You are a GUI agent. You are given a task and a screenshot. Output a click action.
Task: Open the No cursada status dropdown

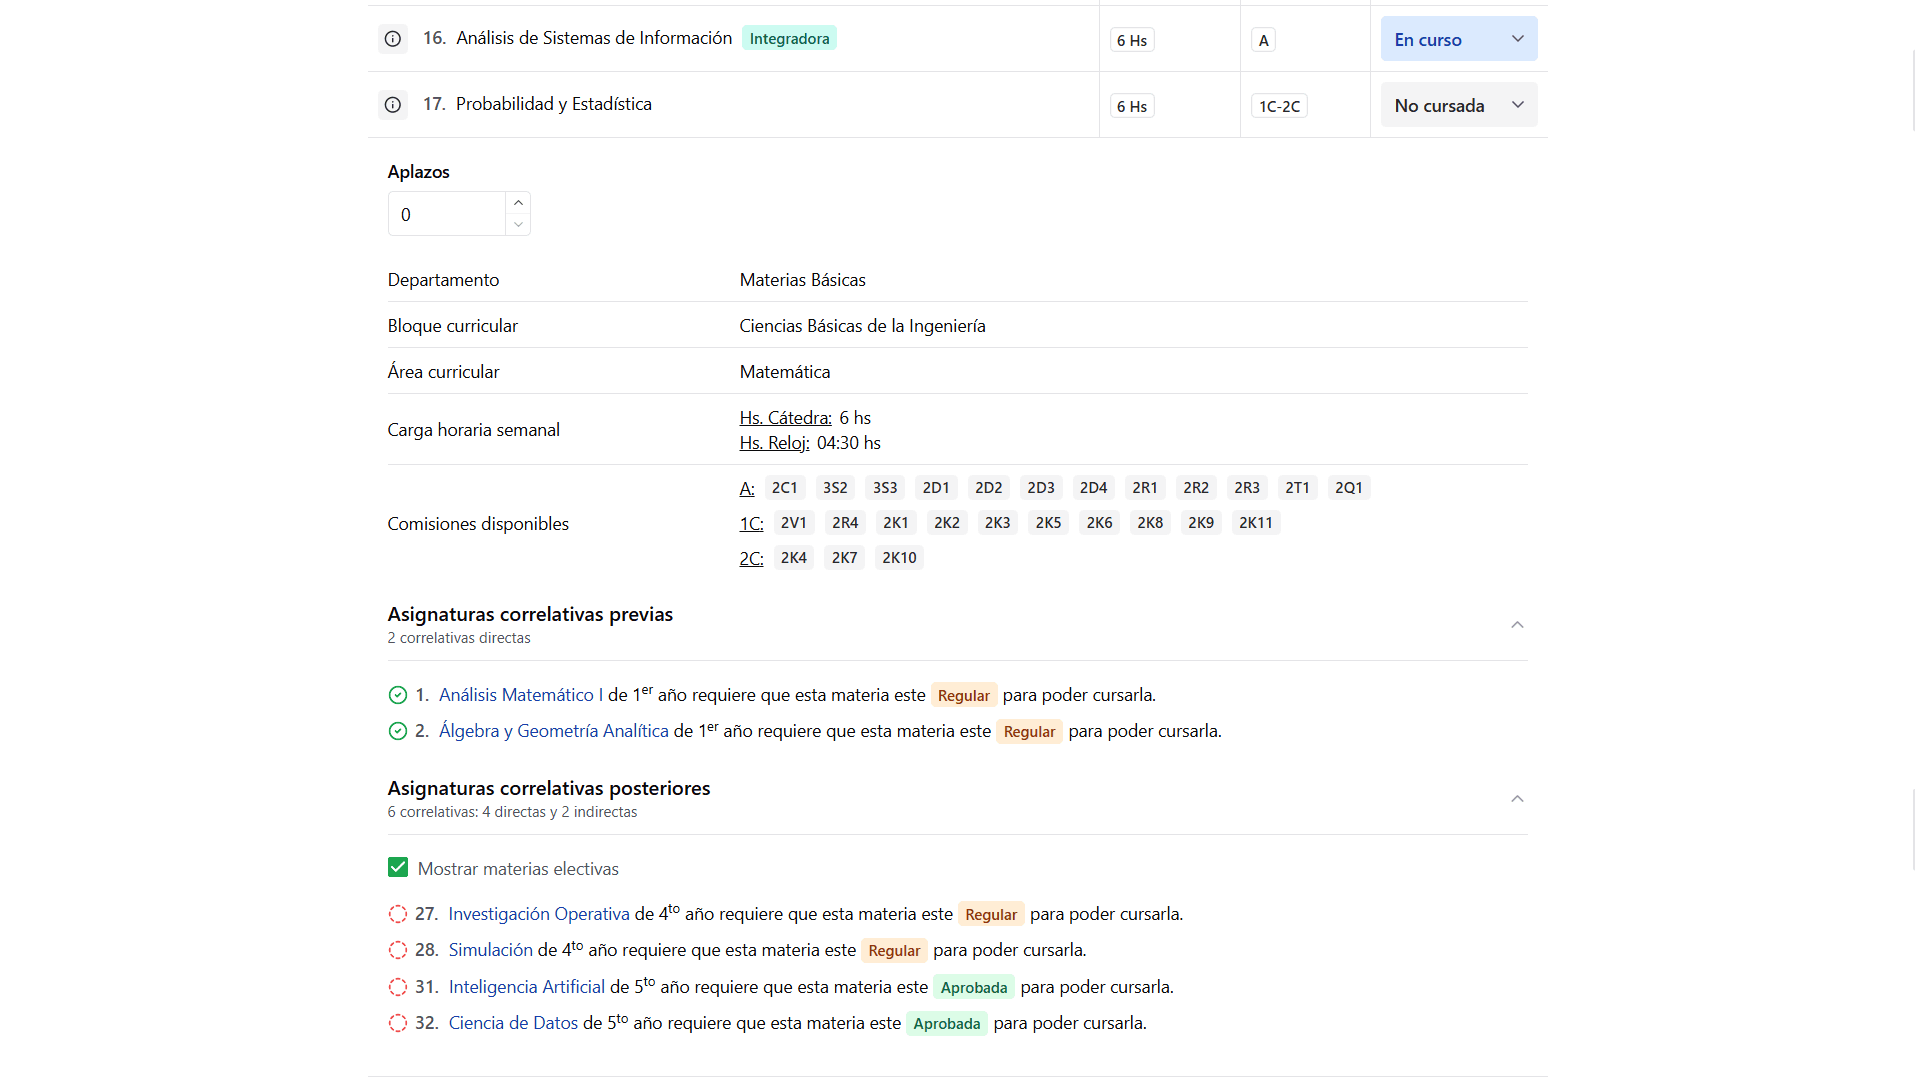coord(1459,105)
